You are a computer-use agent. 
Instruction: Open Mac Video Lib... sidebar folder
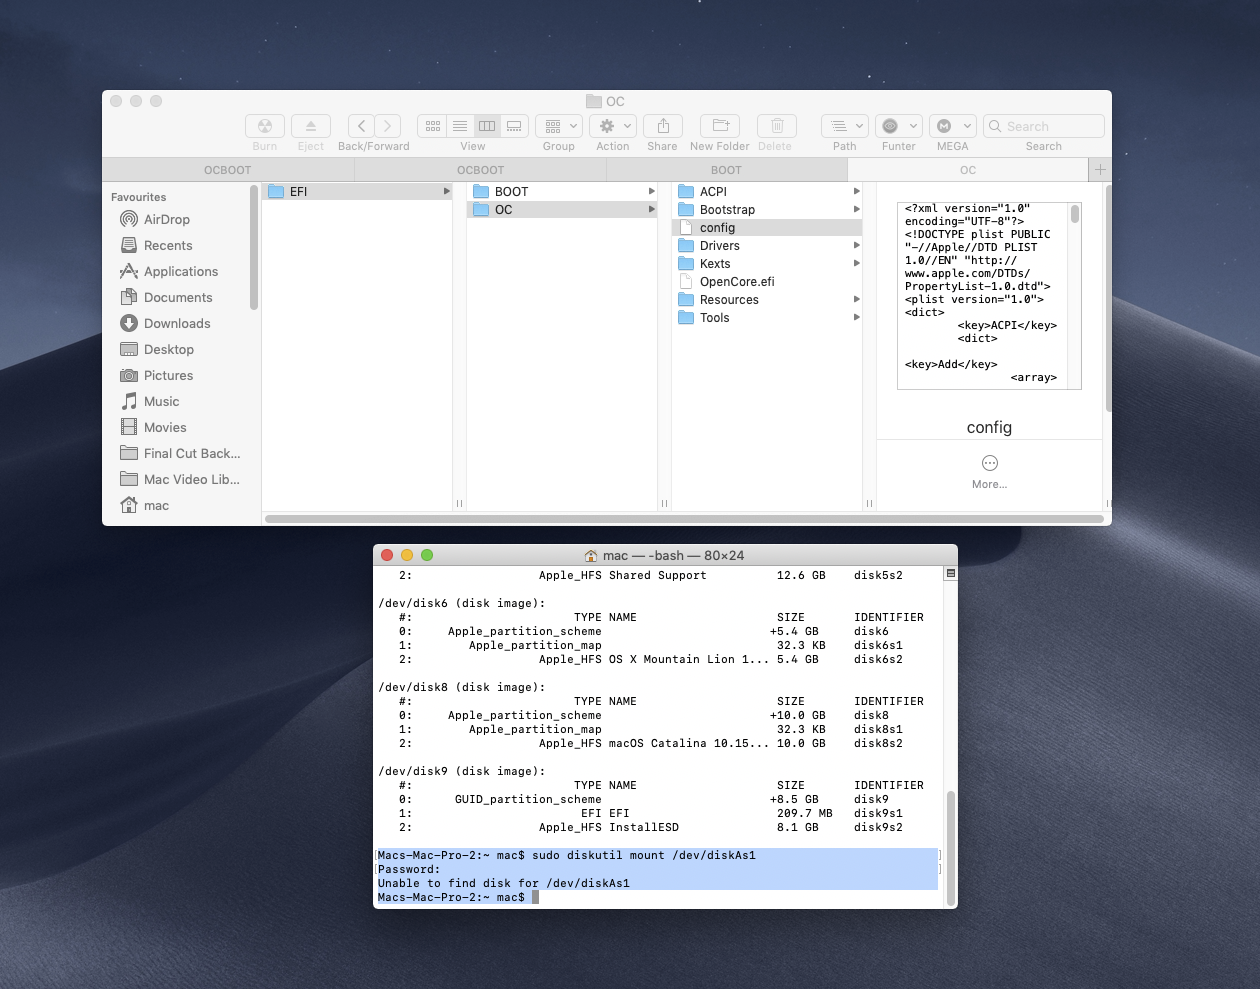[191, 479]
